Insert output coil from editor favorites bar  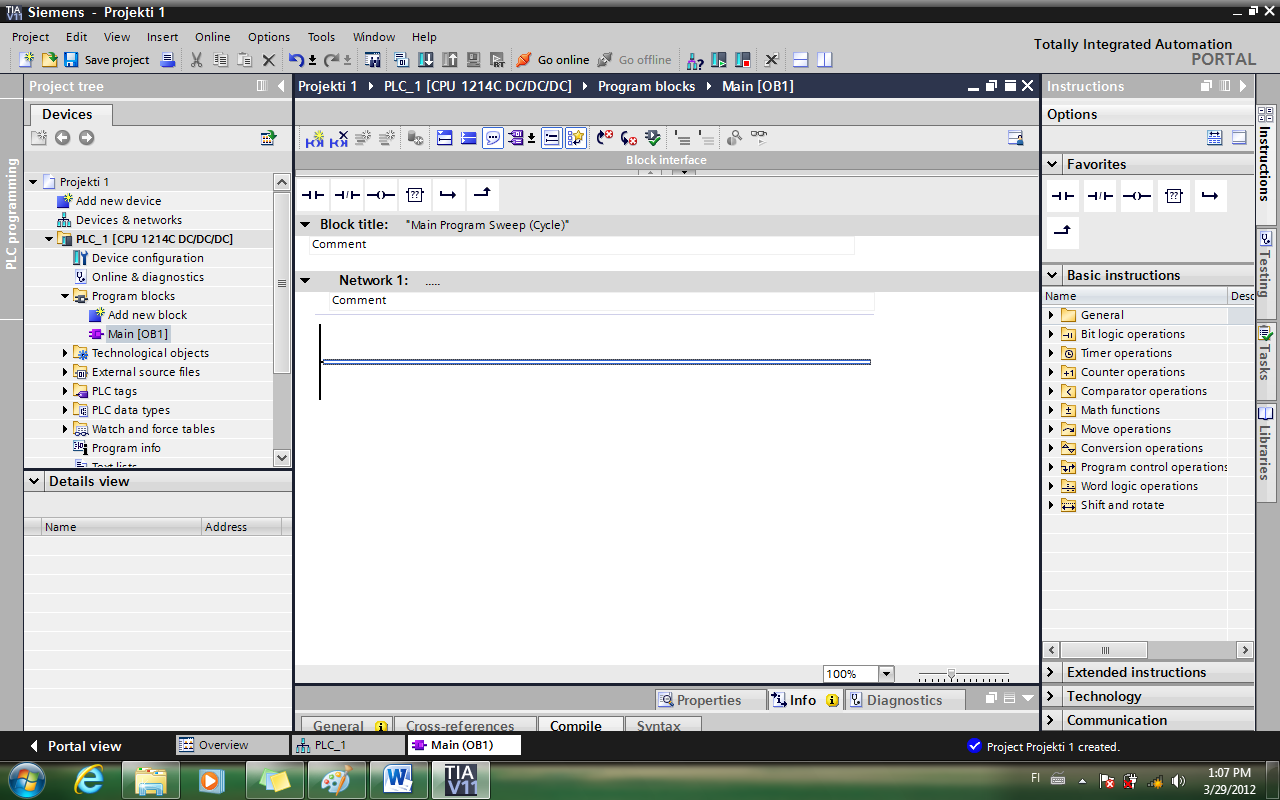[381, 194]
